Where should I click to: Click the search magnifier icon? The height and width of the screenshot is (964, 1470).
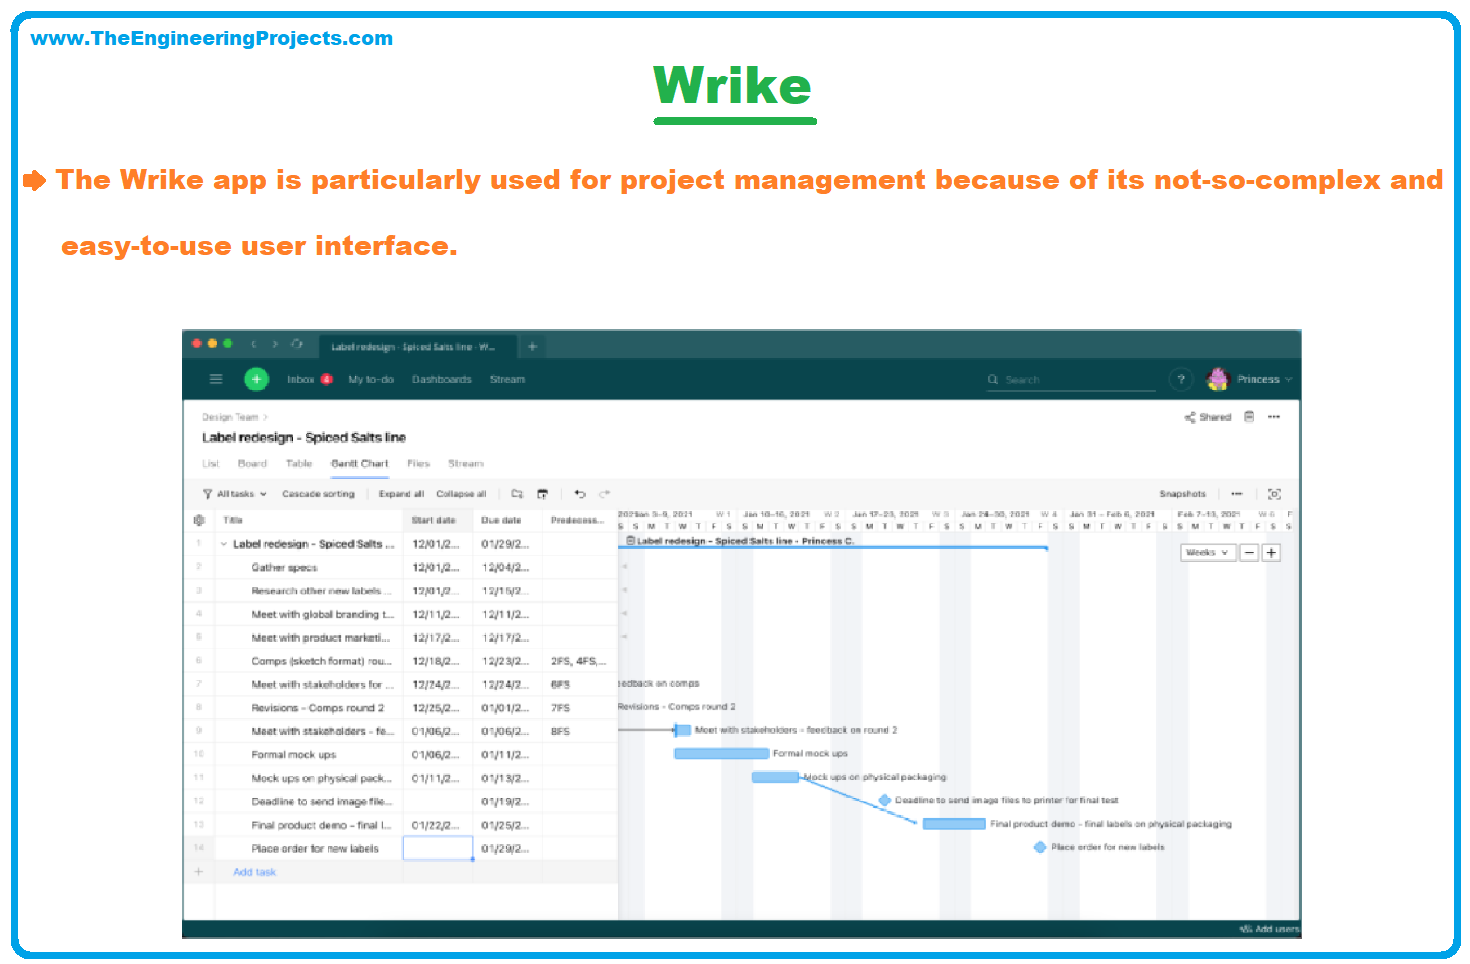pyautogui.click(x=993, y=380)
